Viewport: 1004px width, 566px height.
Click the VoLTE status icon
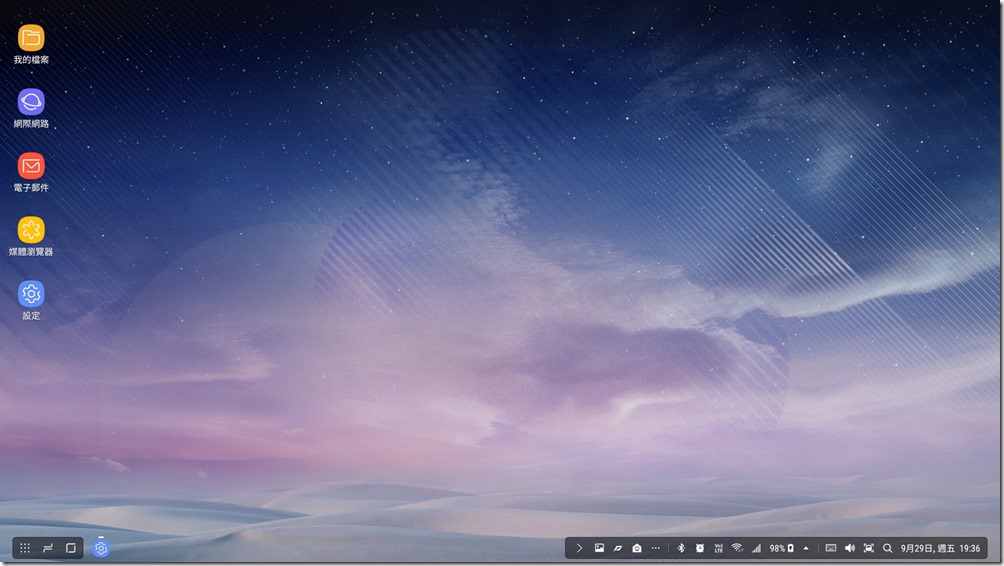click(x=718, y=548)
